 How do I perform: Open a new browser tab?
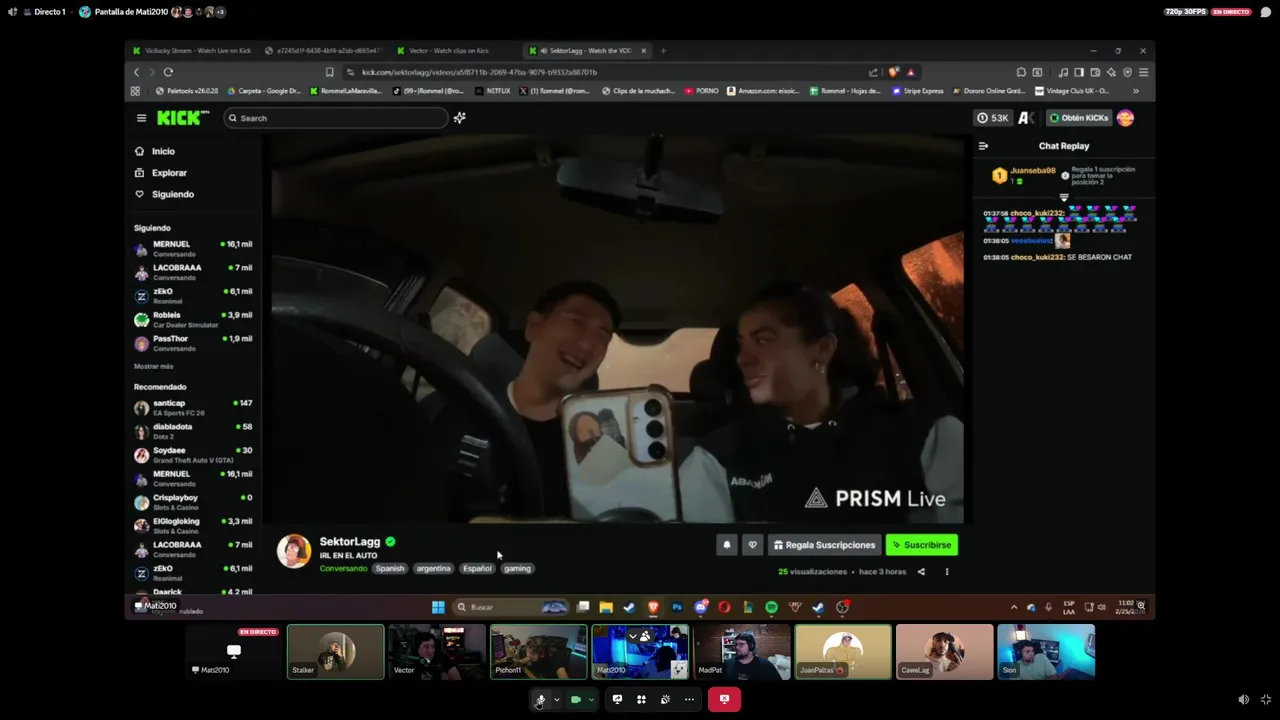click(663, 50)
